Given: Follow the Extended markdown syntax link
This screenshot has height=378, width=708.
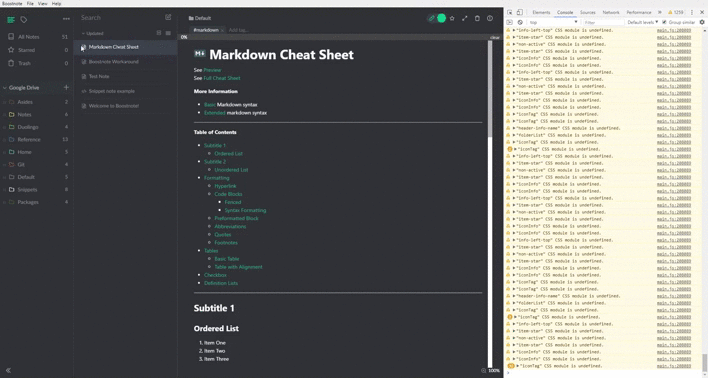Looking at the screenshot, I should [214, 113].
